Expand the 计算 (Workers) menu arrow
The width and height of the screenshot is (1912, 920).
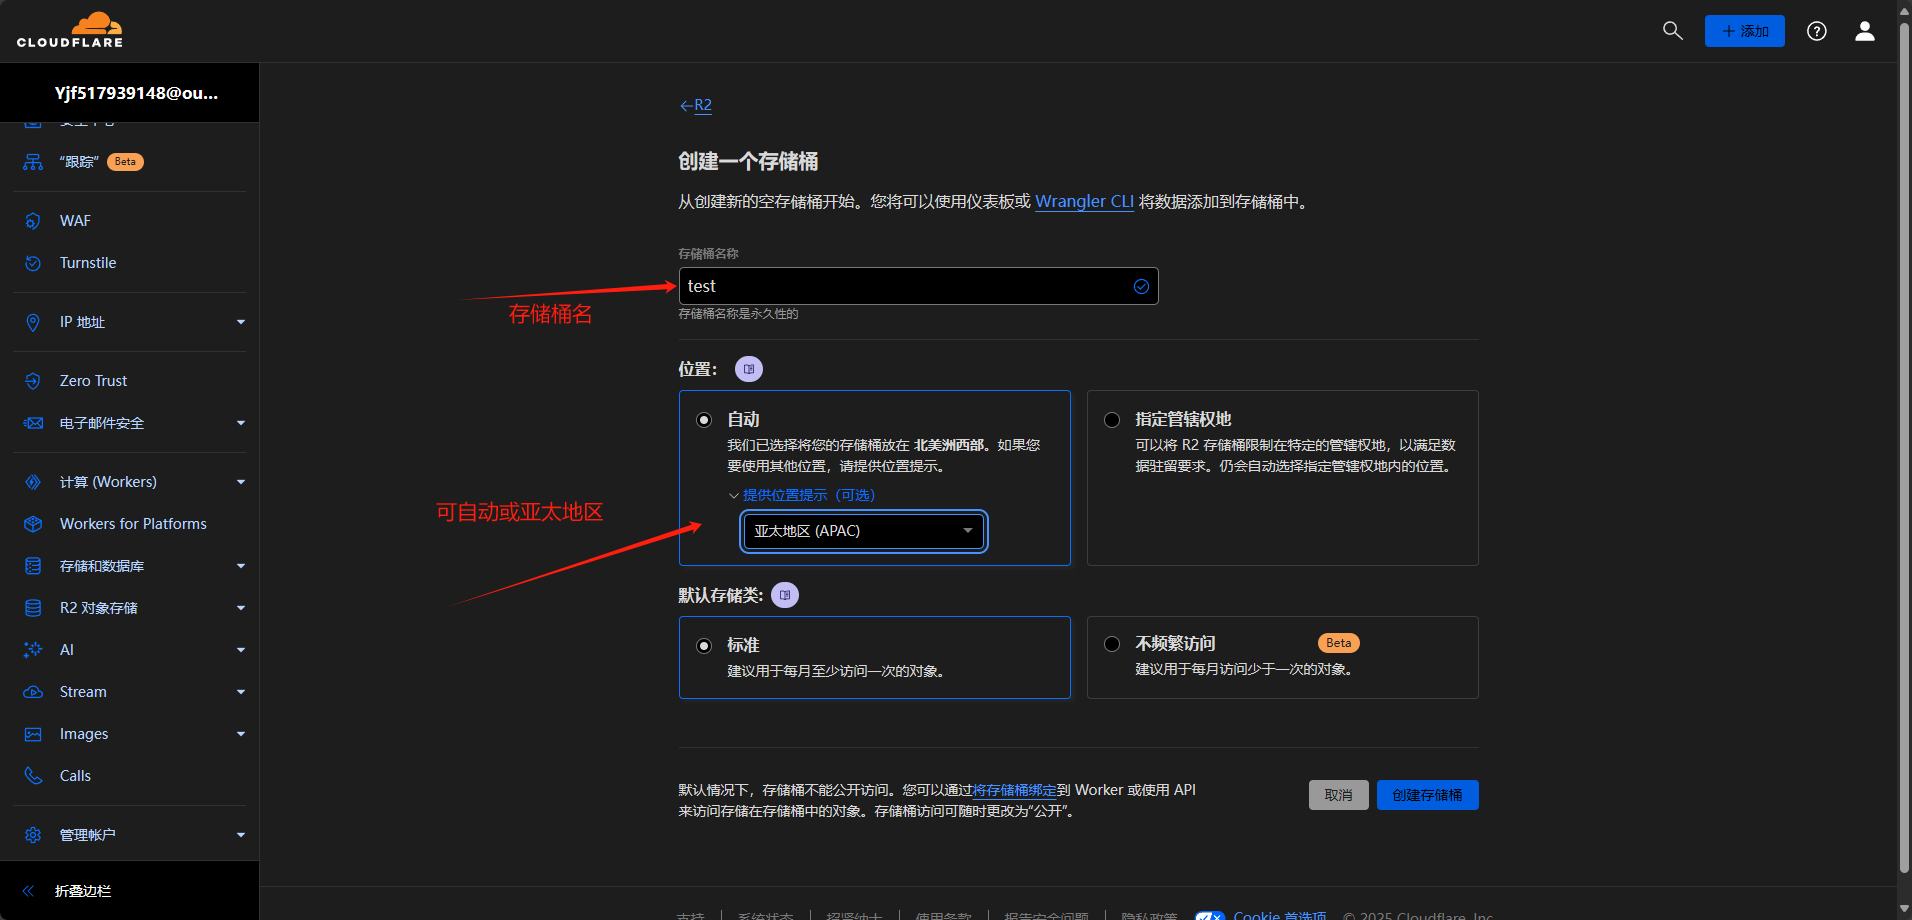point(241,482)
